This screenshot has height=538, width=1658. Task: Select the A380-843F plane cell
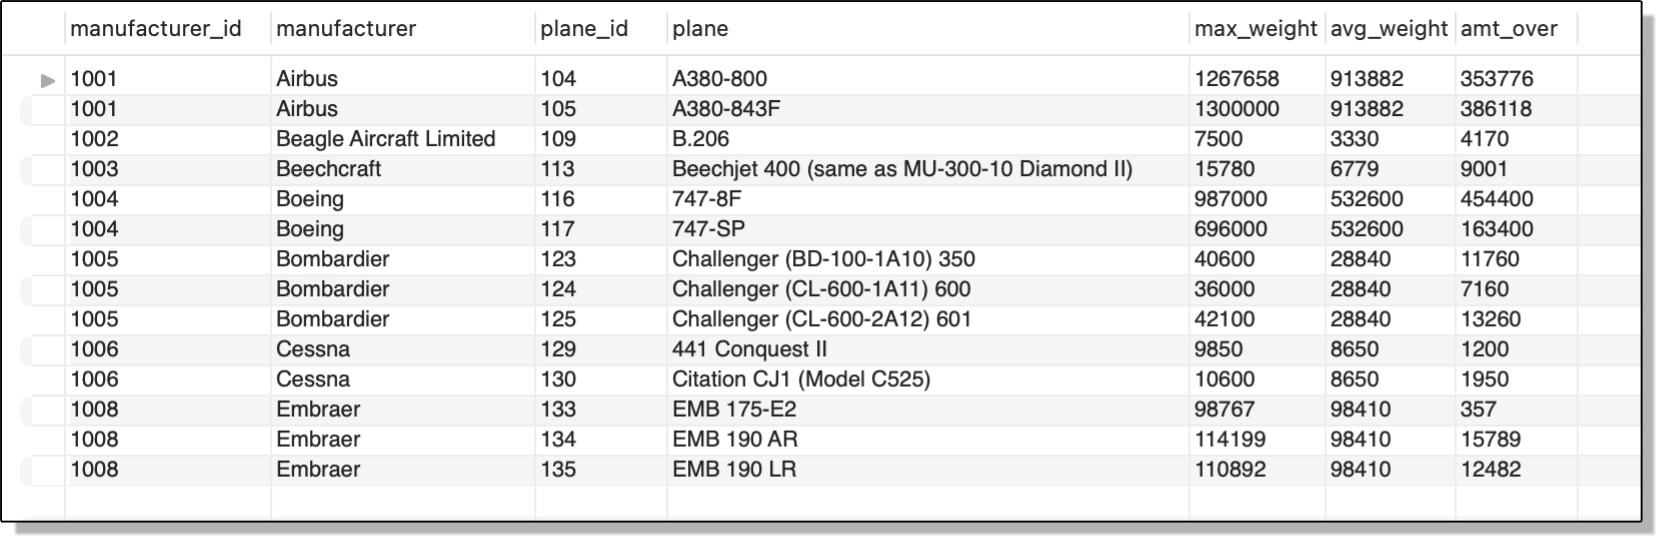tap(928, 109)
